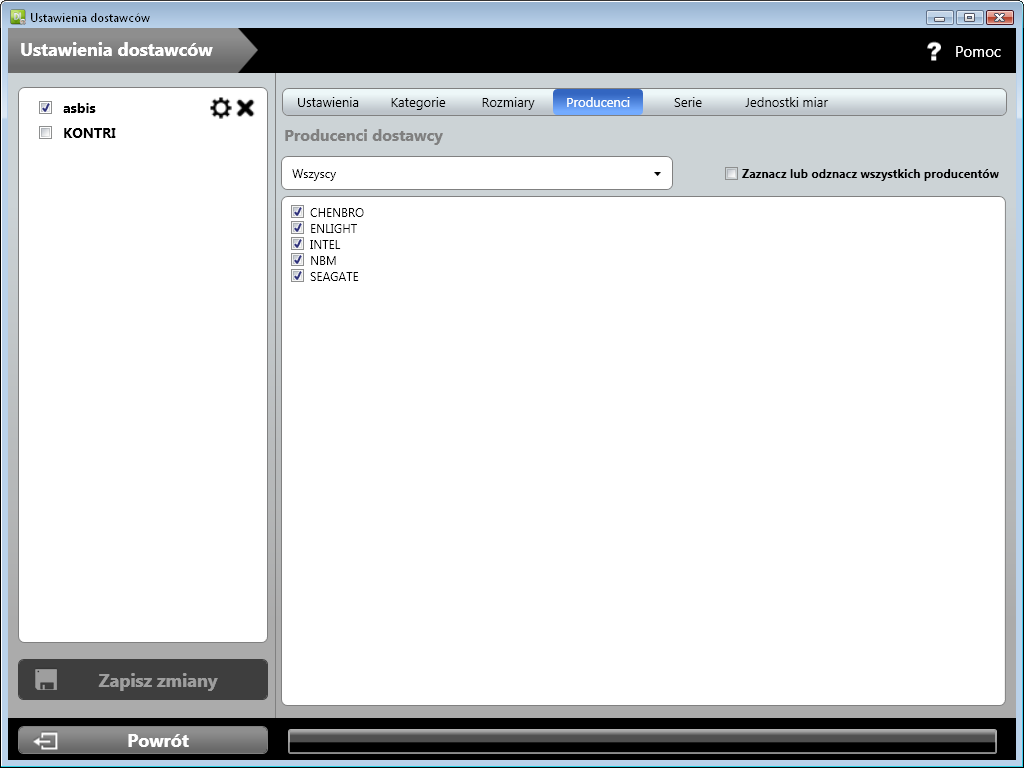The height and width of the screenshot is (768, 1024).
Task: Select the asbis supplier name
Action: point(79,108)
